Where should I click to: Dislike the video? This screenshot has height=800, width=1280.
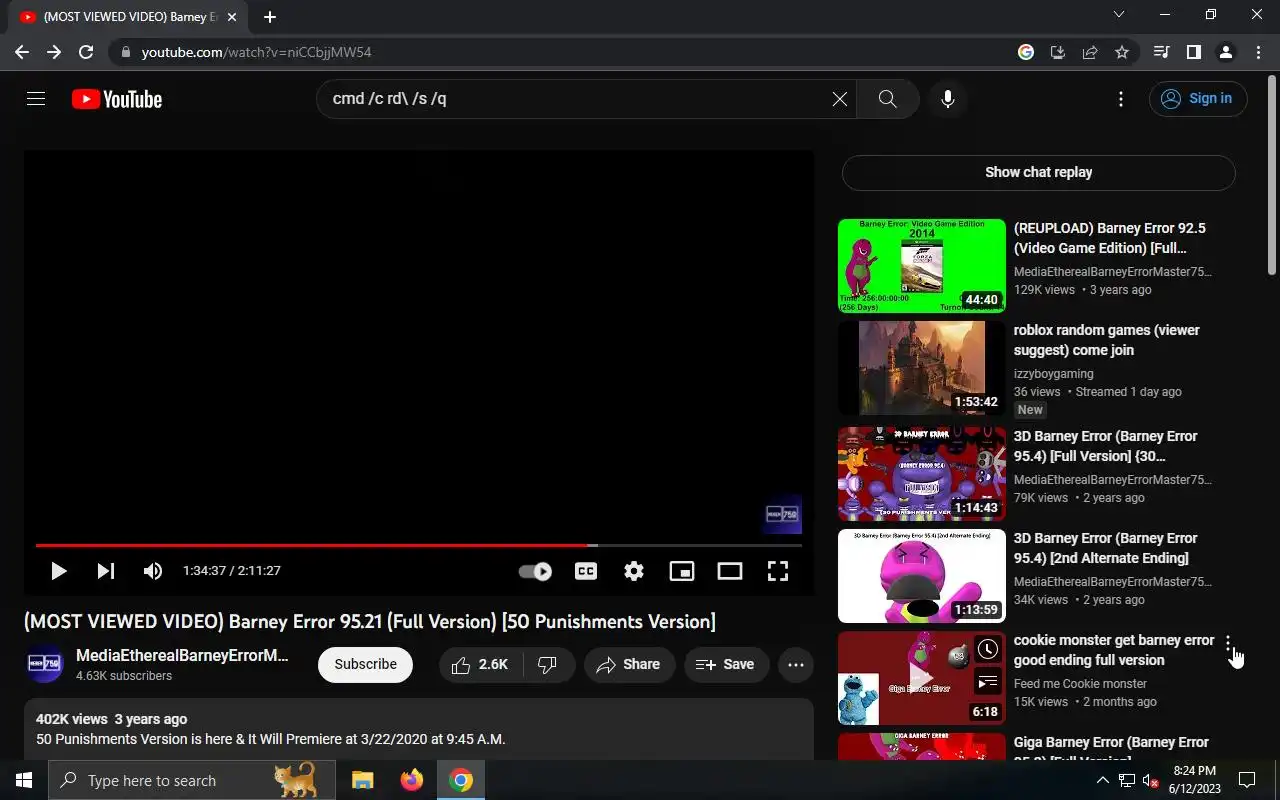tap(548, 664)
